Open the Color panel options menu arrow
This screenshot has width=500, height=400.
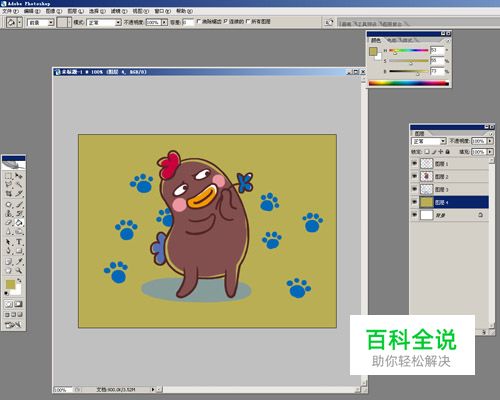[448, 40]
